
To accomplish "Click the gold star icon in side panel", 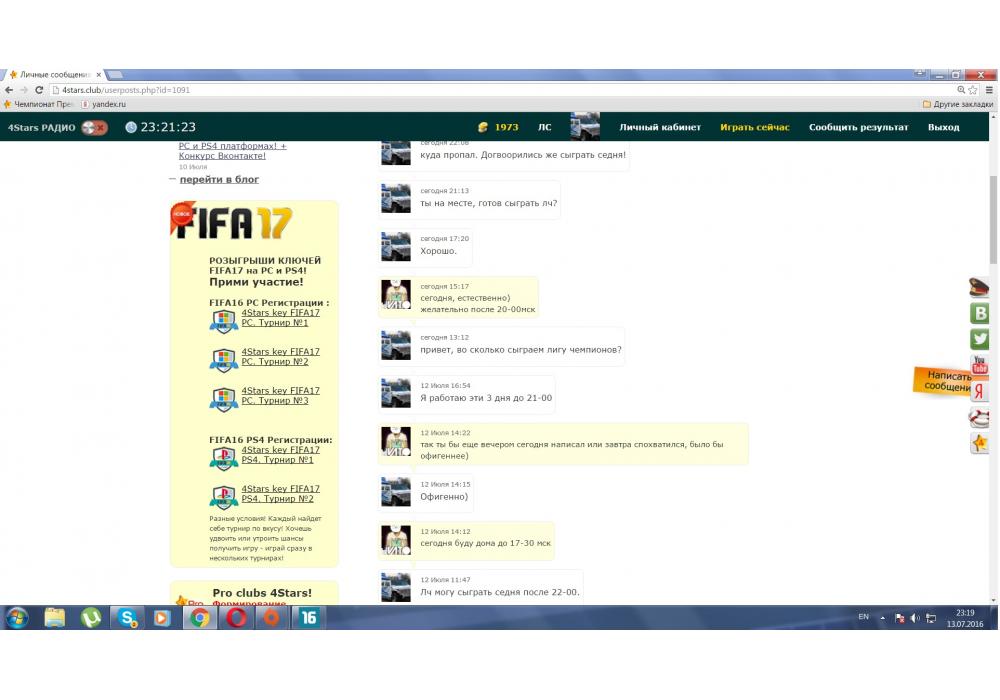I will tap(980, 443).
